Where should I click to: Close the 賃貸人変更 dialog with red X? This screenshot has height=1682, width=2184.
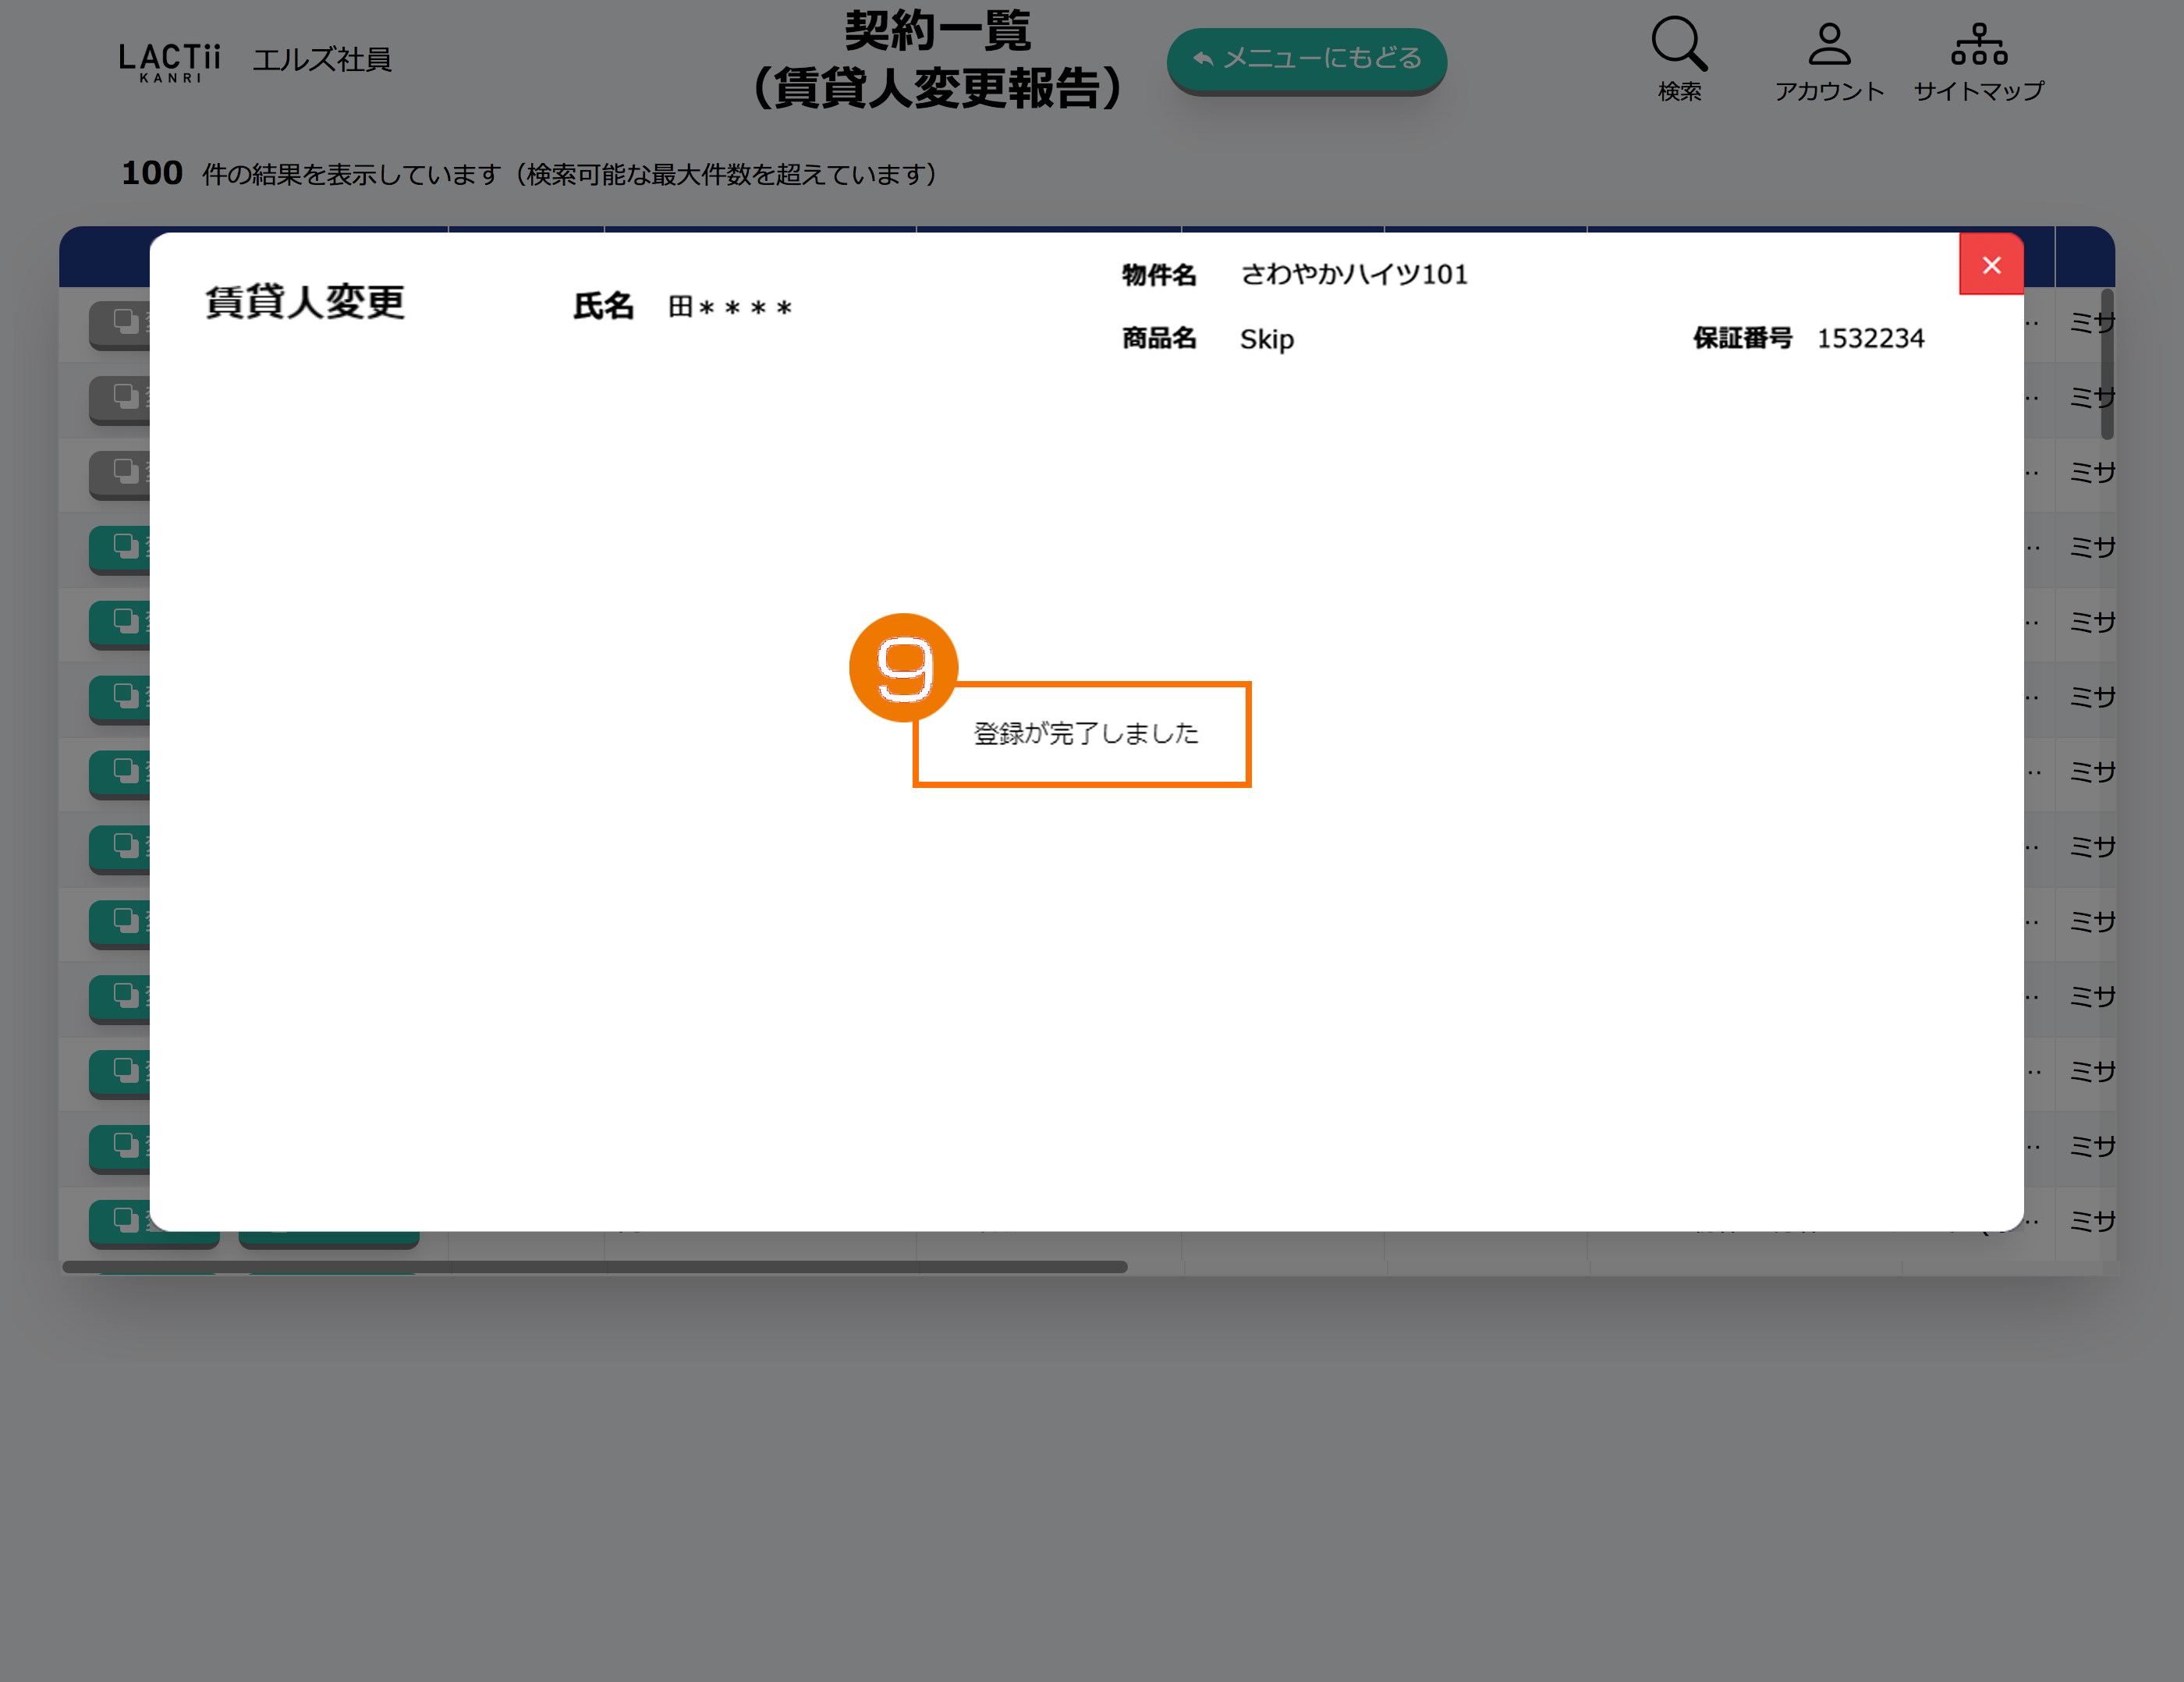[1990, 265]
